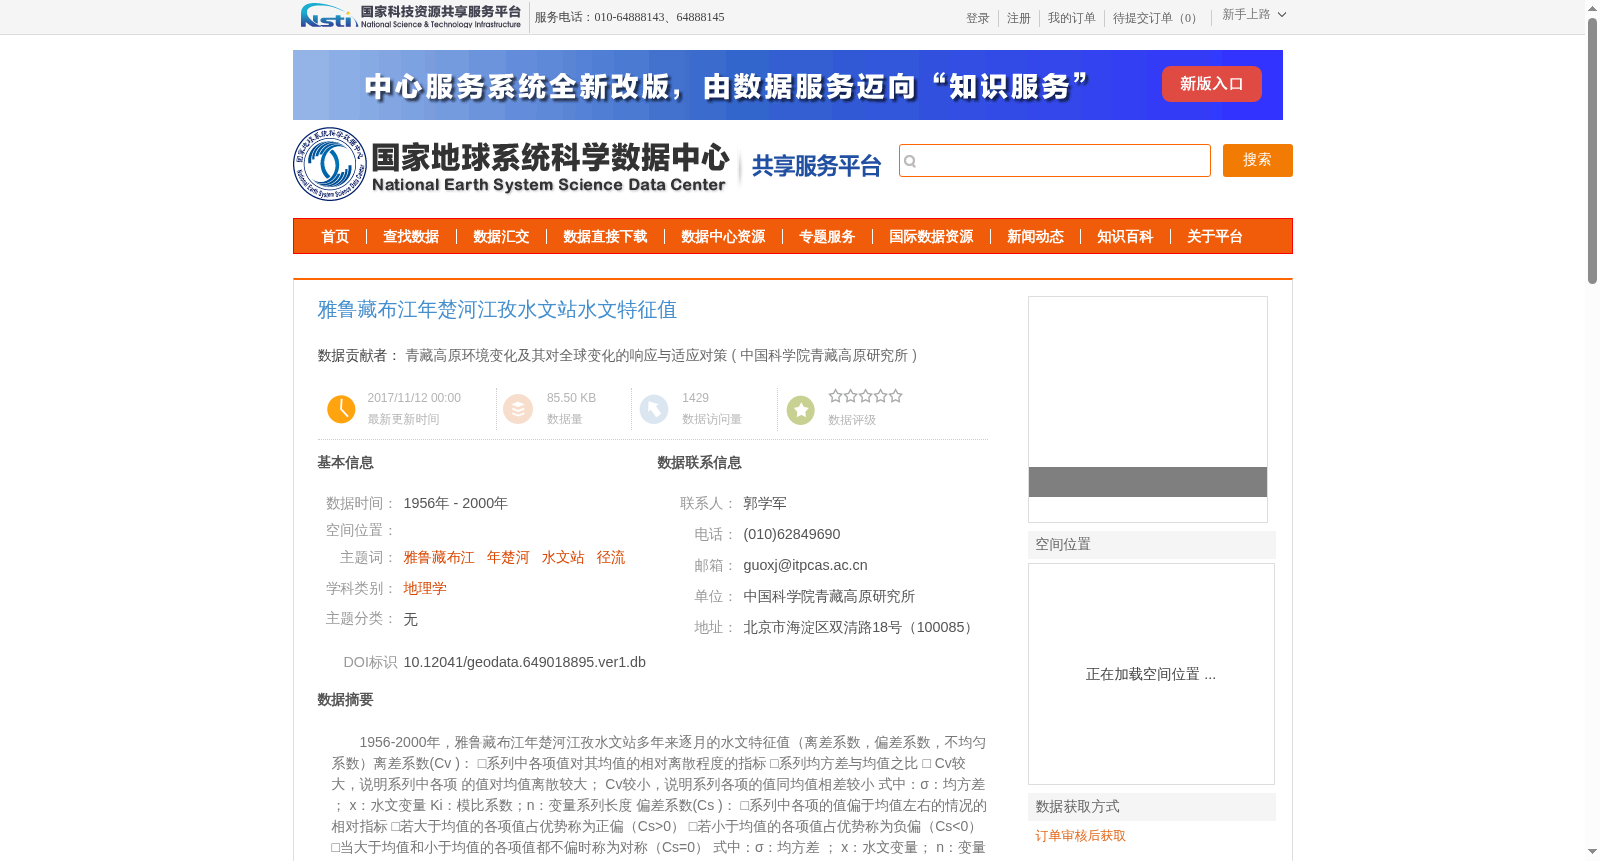Click the 数据时间 value 1956年 - 2000年
This screenshot has height=861, width=1600.
(455, 503)
